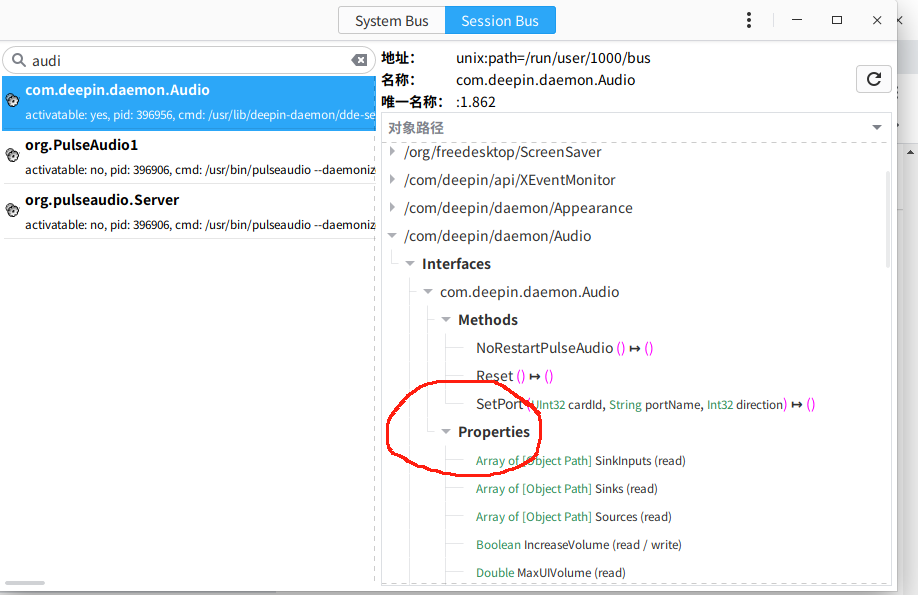Select the SetPort method row
This screenshot has width=918, height=595.
(645, 404)
